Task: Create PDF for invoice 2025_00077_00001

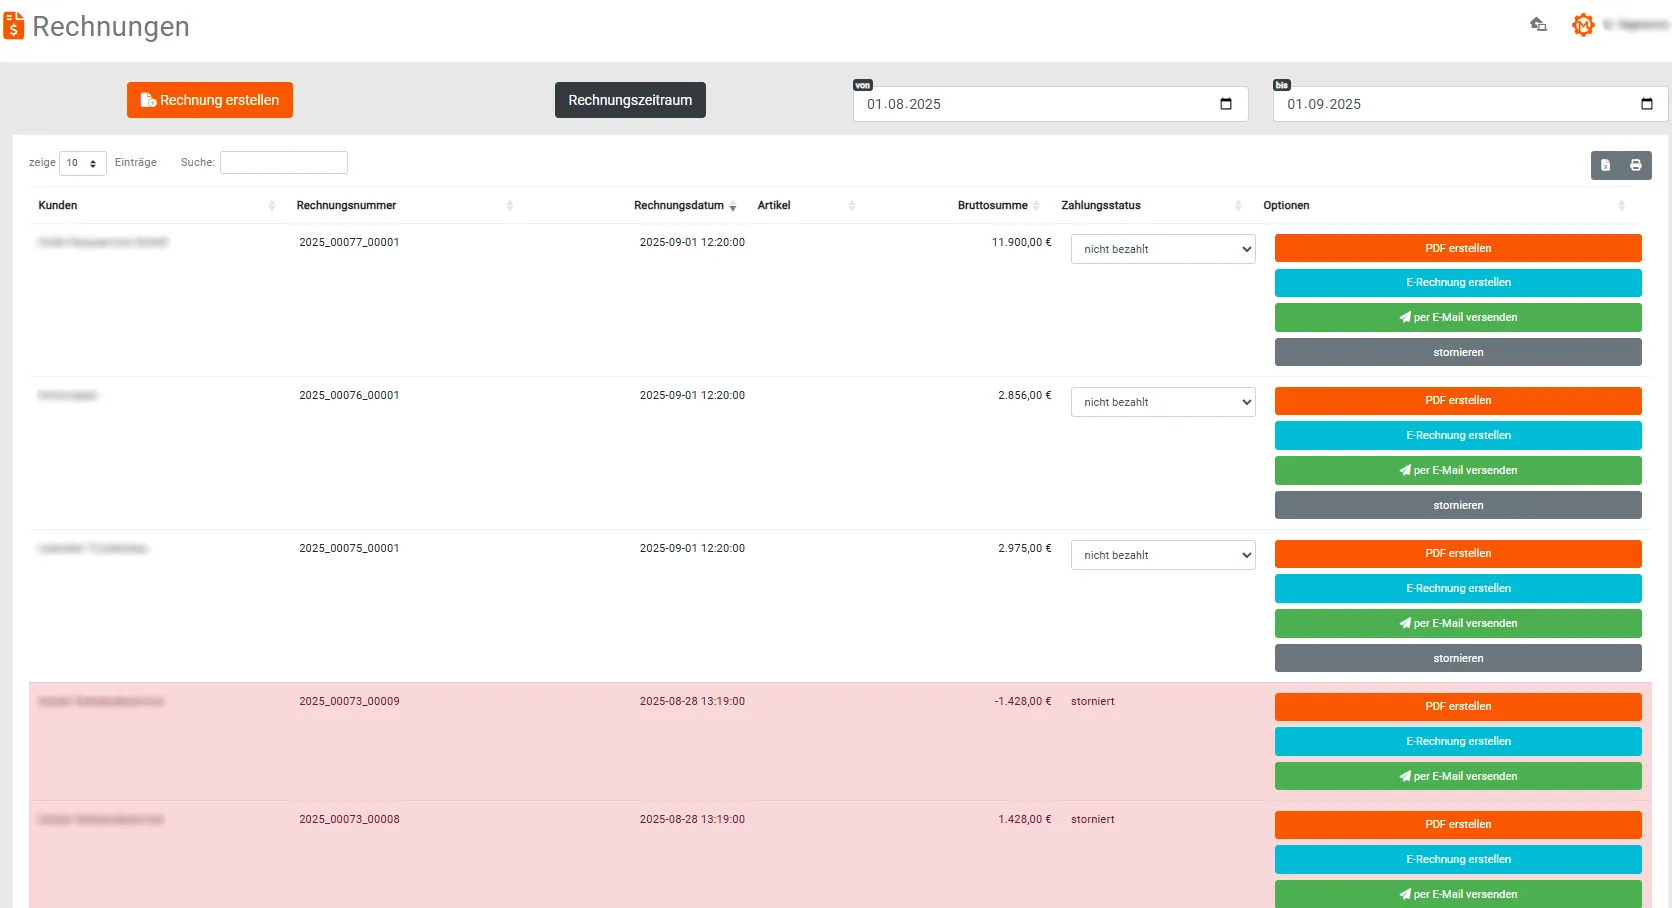Action: (1457, 248)
